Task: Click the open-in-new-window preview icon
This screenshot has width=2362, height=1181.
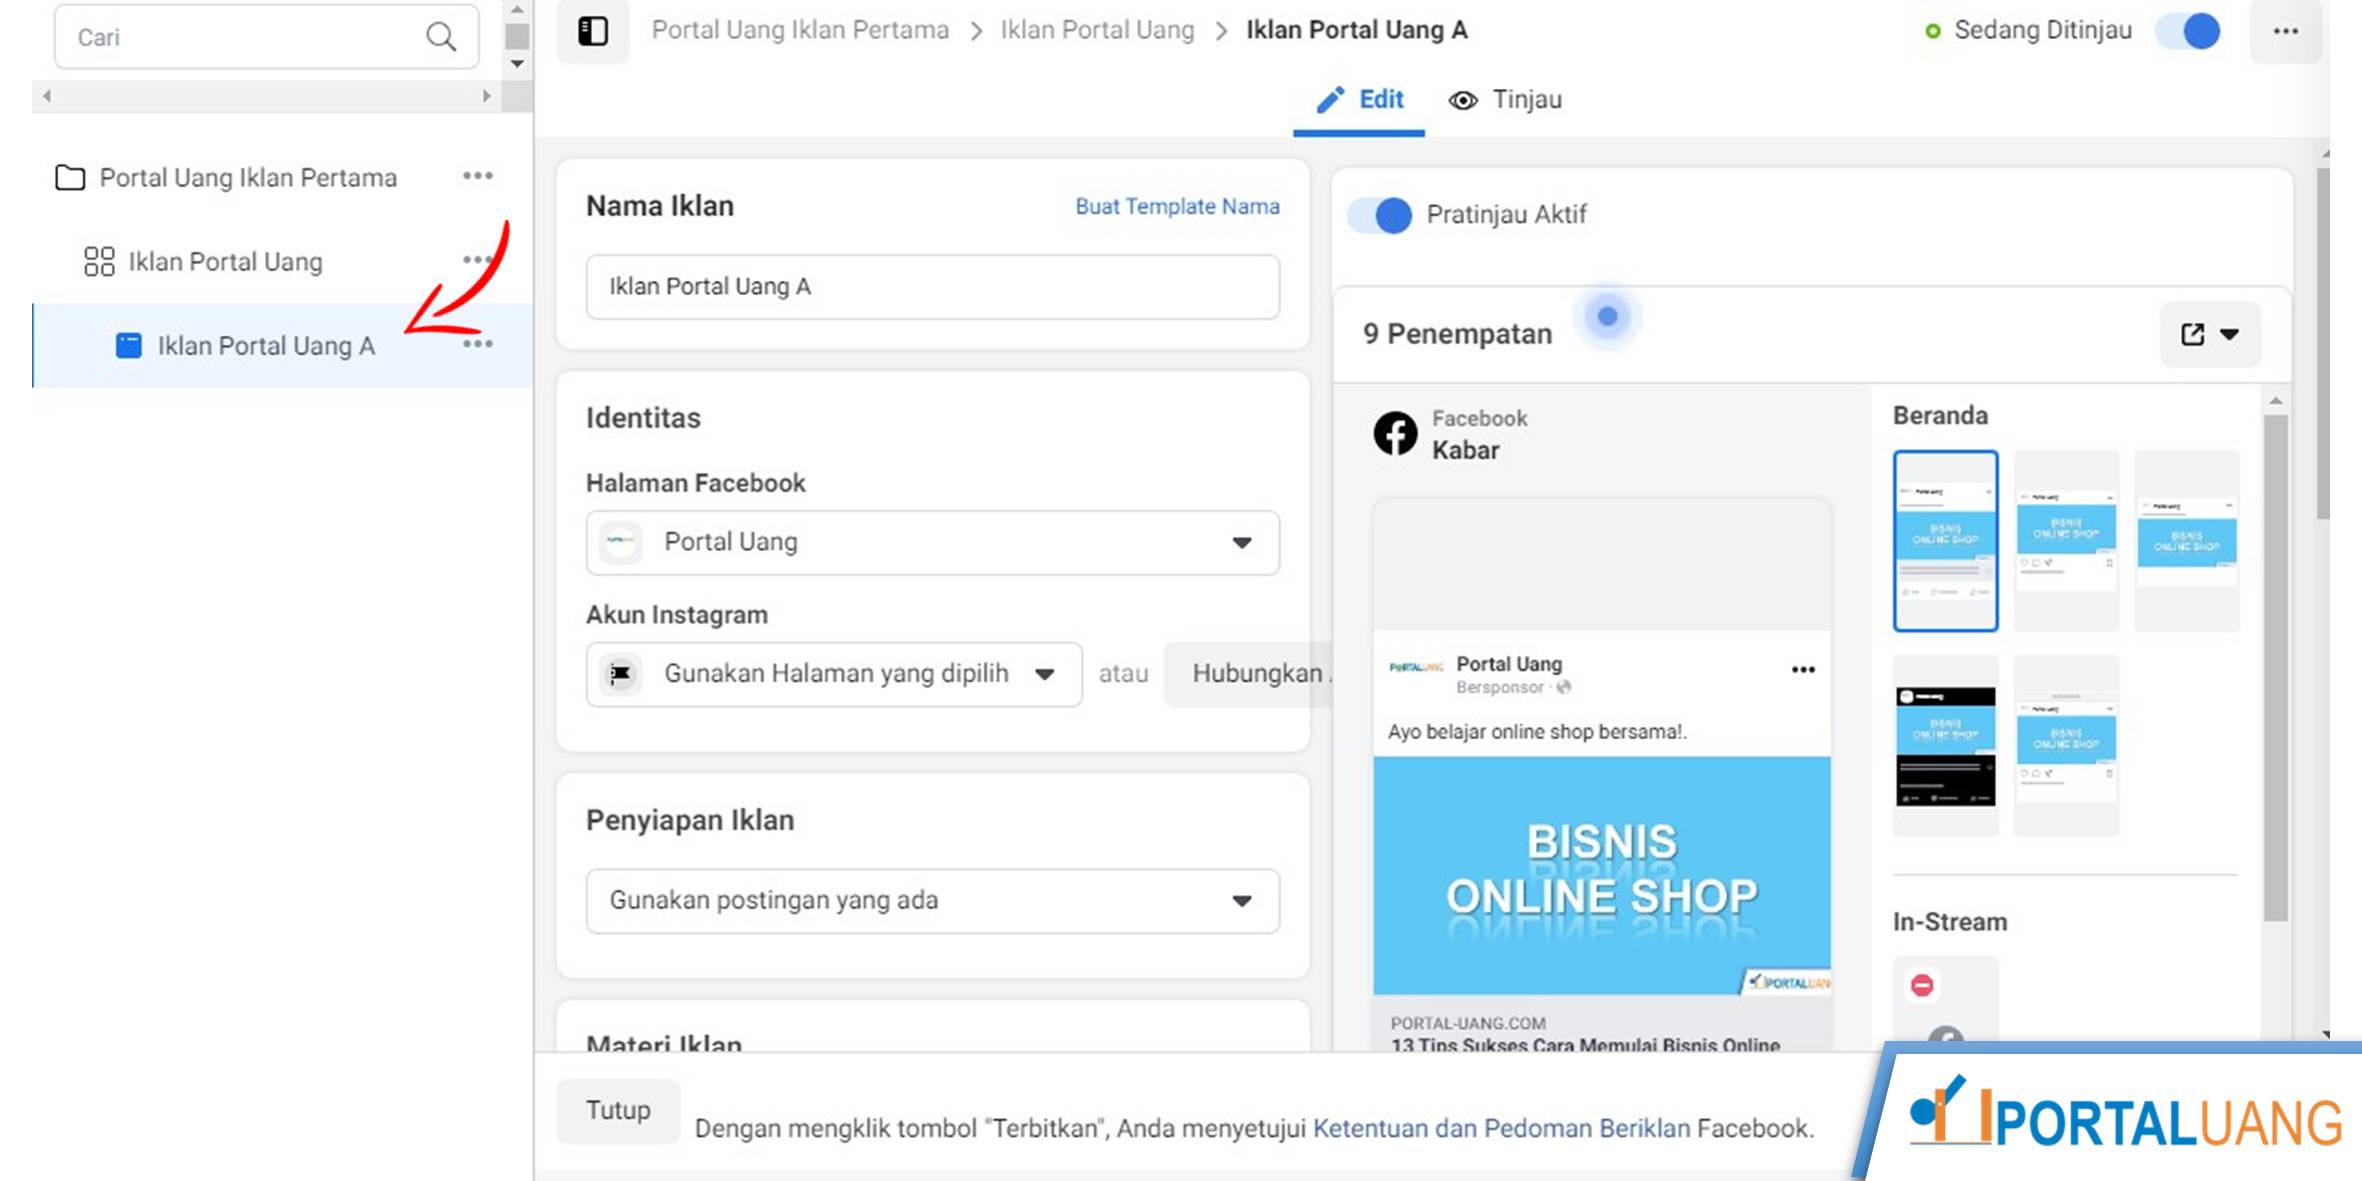Action: pyautogui.click(x=2192, y=334)
